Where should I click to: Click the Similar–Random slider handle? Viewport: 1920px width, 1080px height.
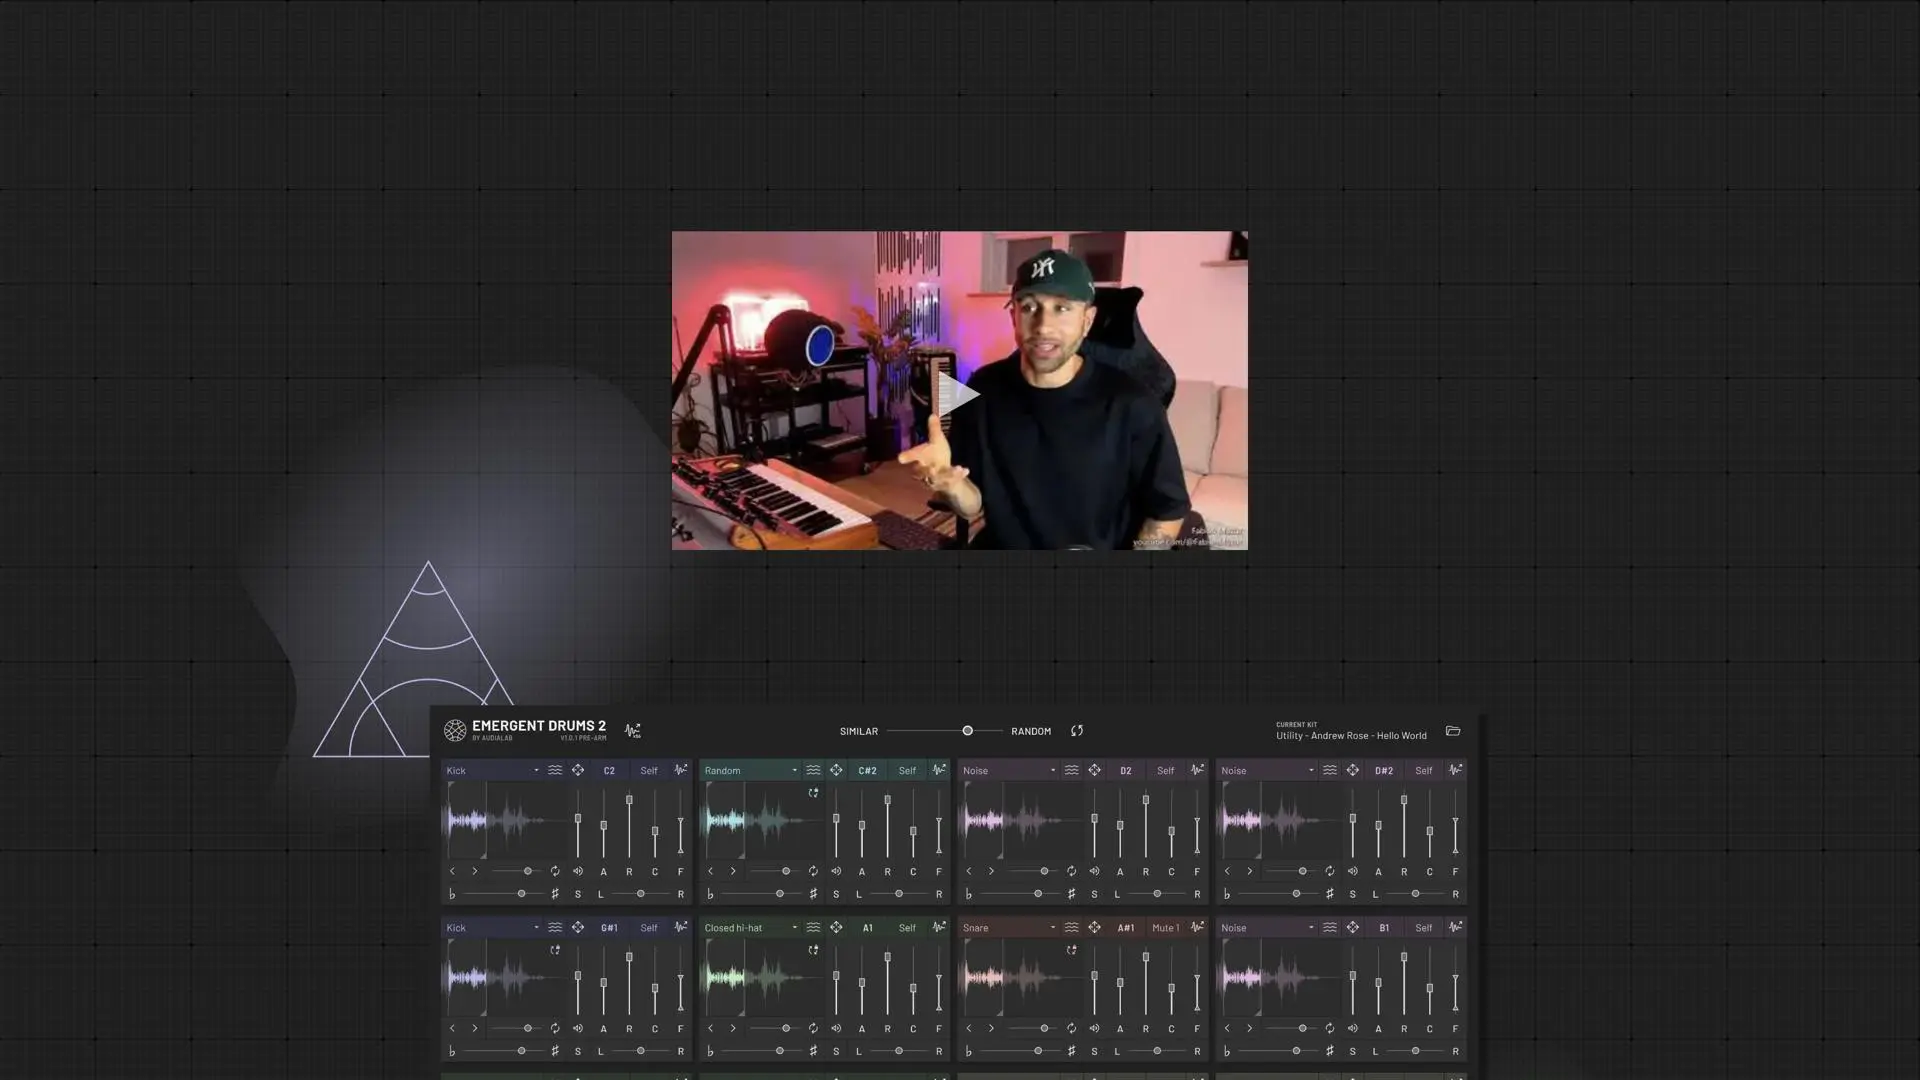click(967, 731)
